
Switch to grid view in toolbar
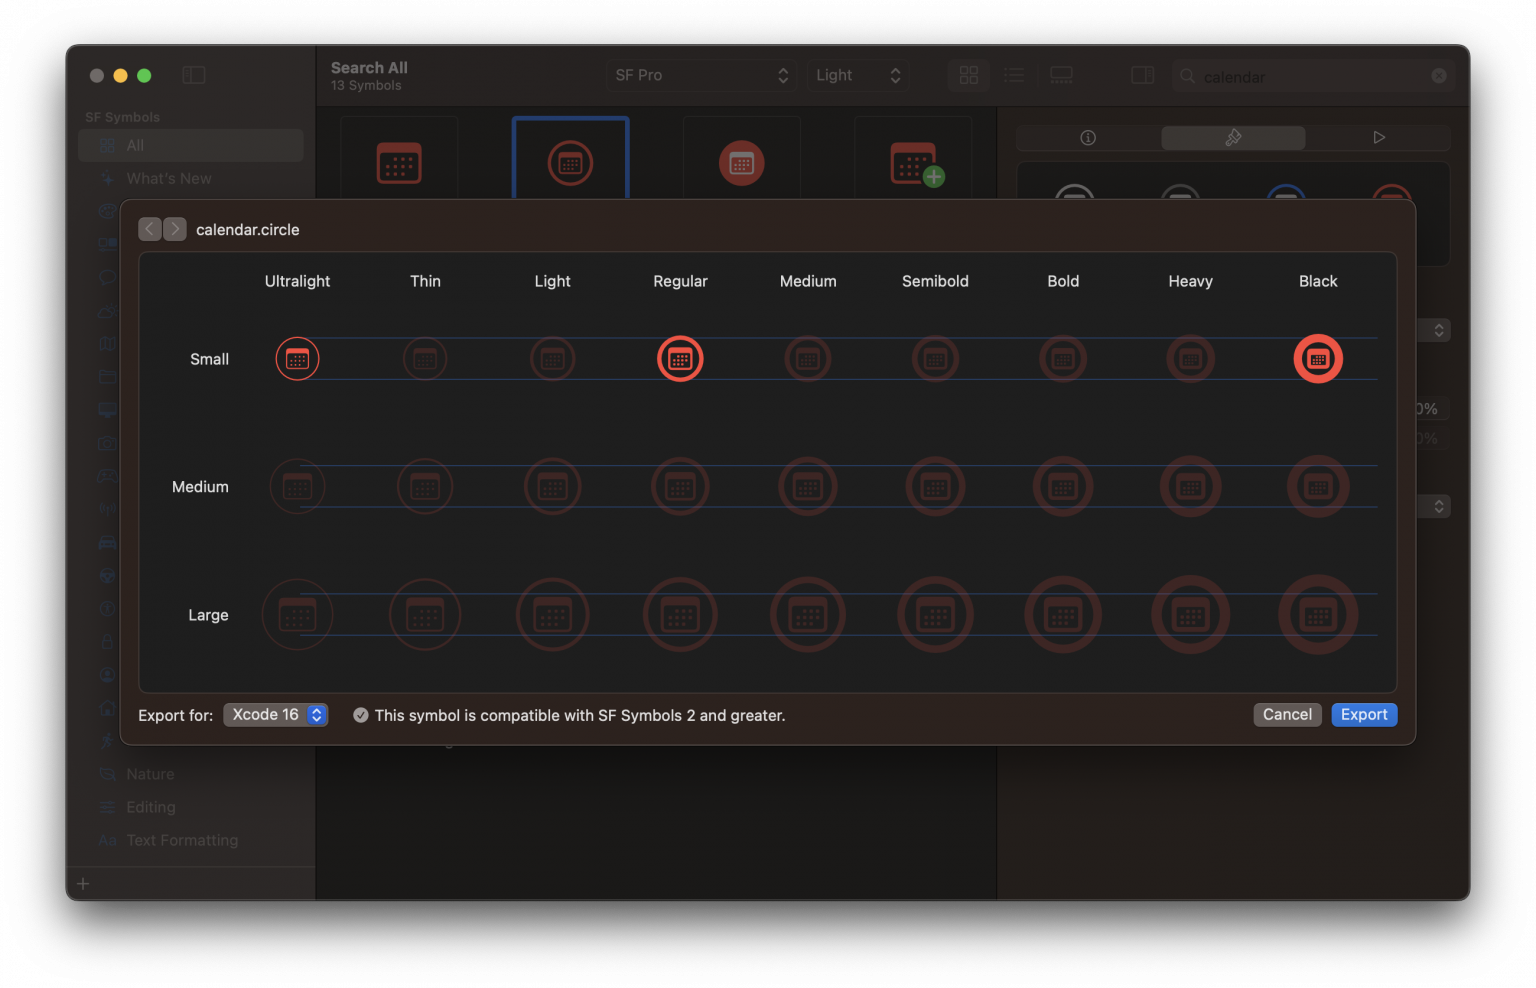coord(968,75)
